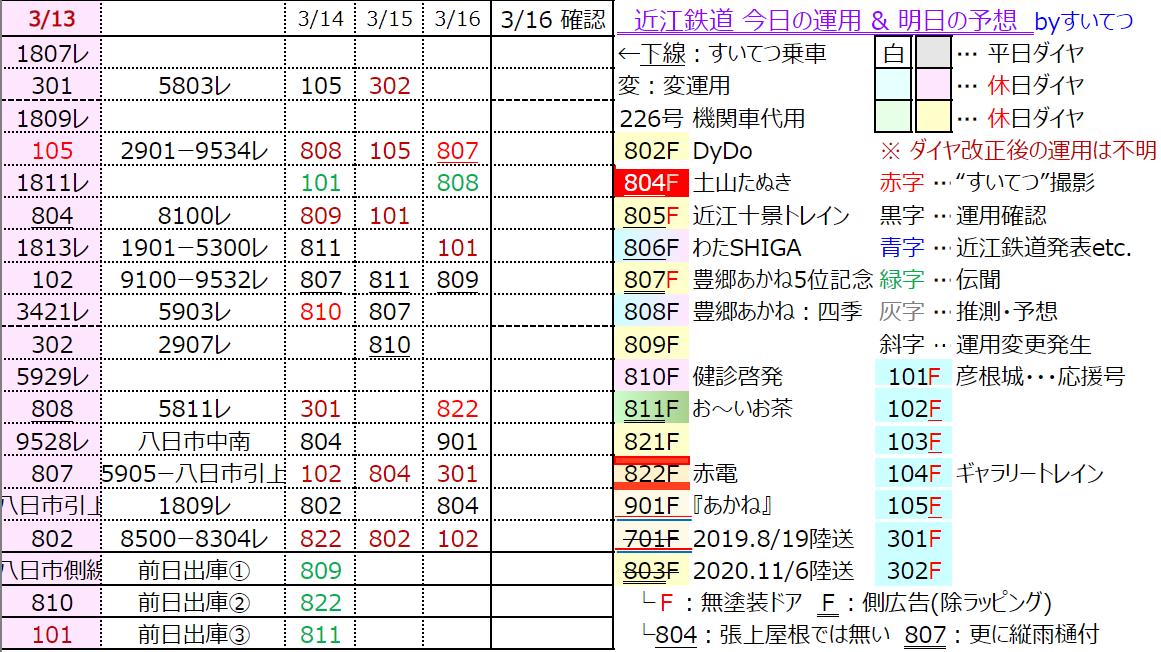Viewport: 1161px width, 652px height.
Task: Click the green 811F legend cell
Action: pos(652,409)
